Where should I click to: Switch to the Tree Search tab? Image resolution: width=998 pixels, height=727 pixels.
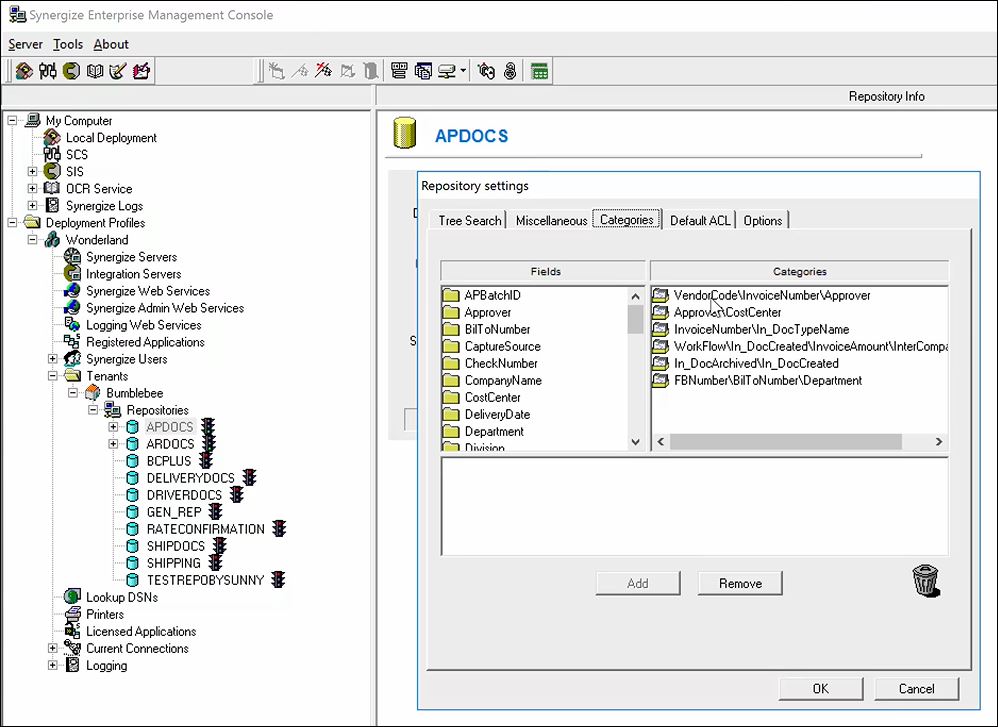tap(469, 220)
